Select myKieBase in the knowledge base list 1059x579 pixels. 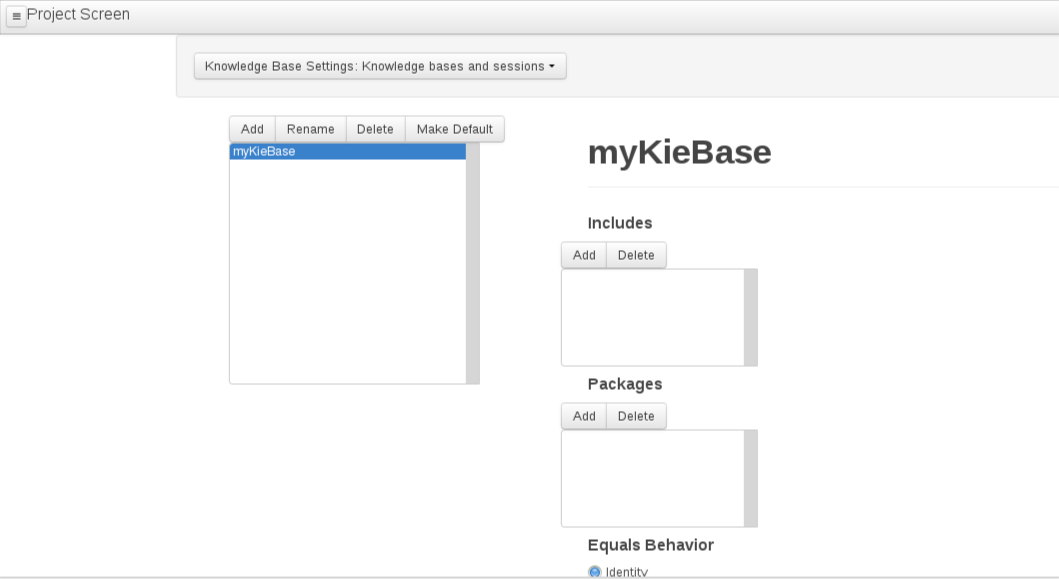348,151
